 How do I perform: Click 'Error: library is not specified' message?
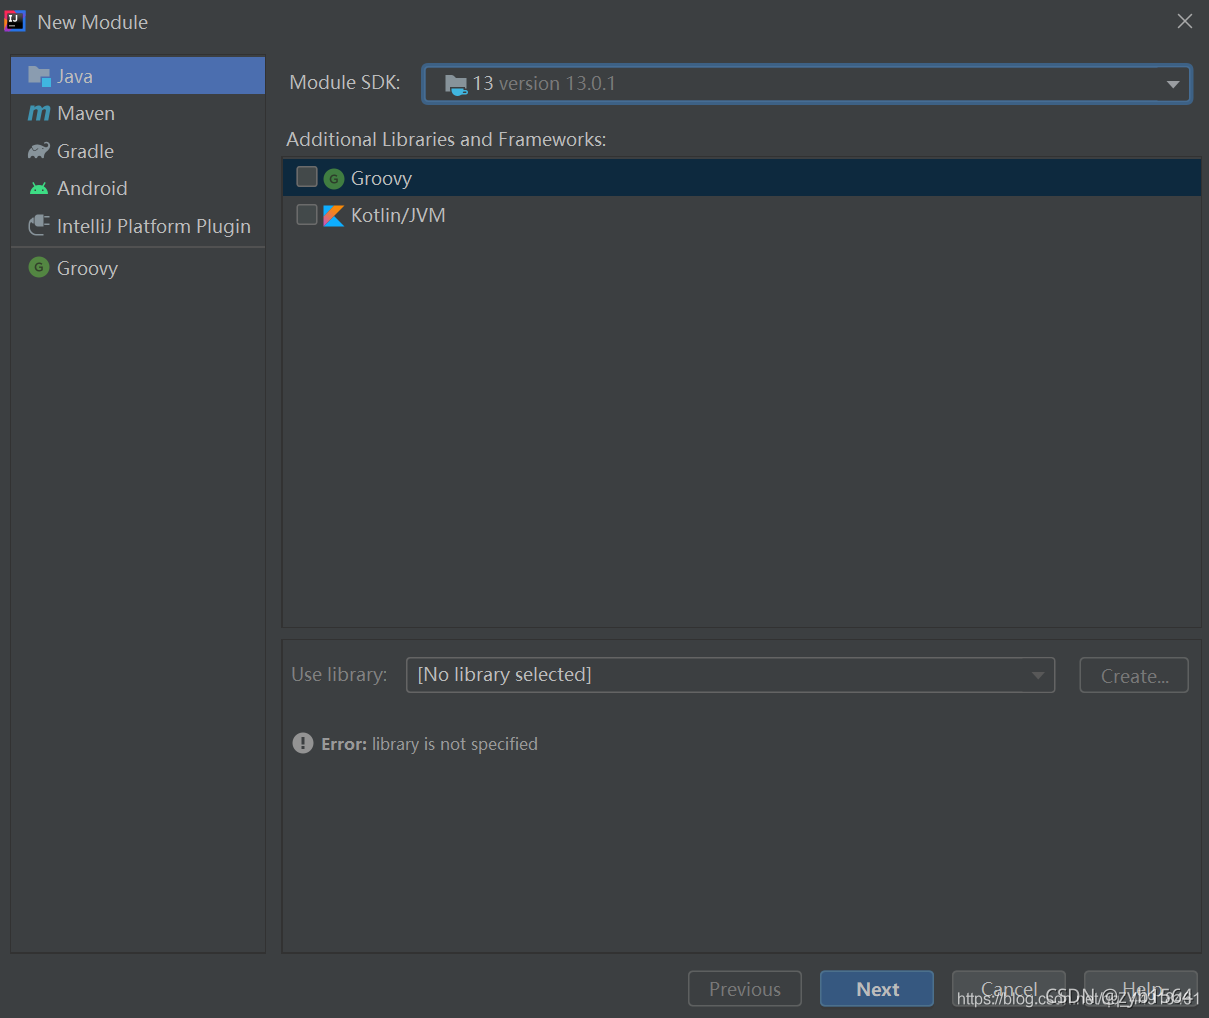point(429,744)
